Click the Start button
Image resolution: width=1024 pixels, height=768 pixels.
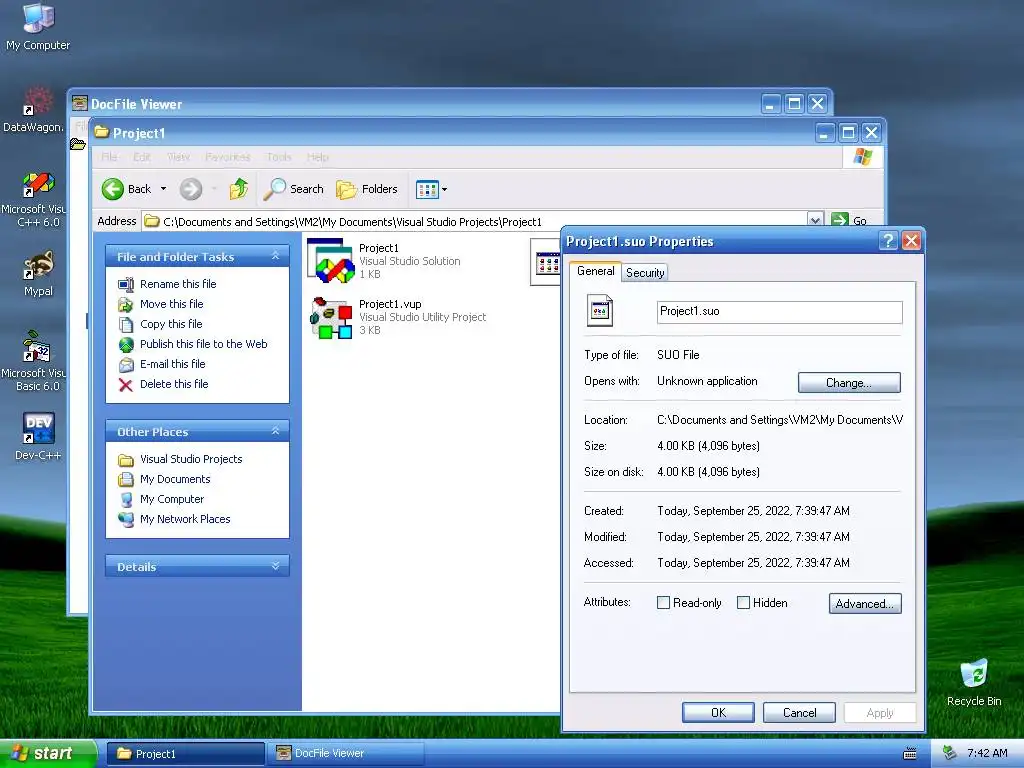47,753
